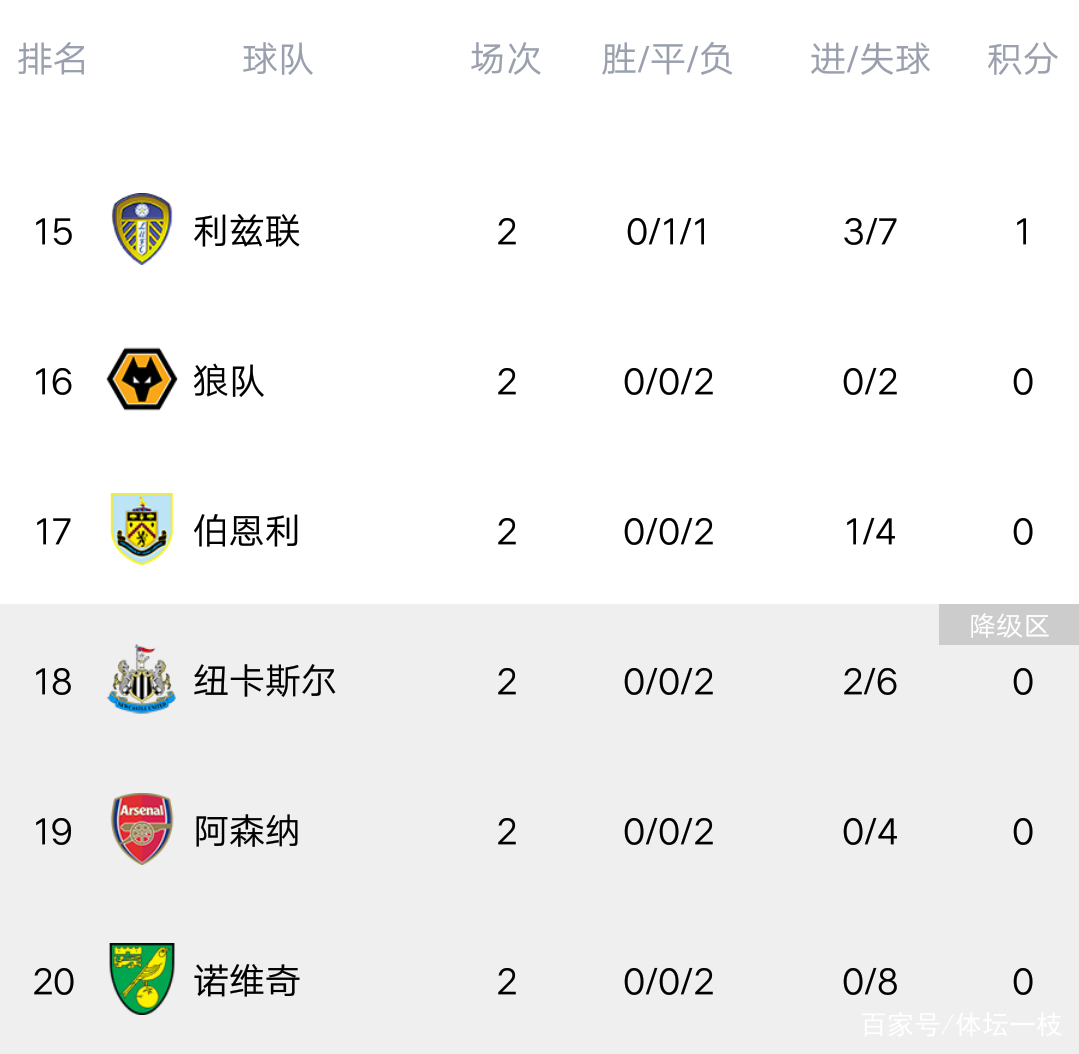Open team name 狼队

point(228,381)
